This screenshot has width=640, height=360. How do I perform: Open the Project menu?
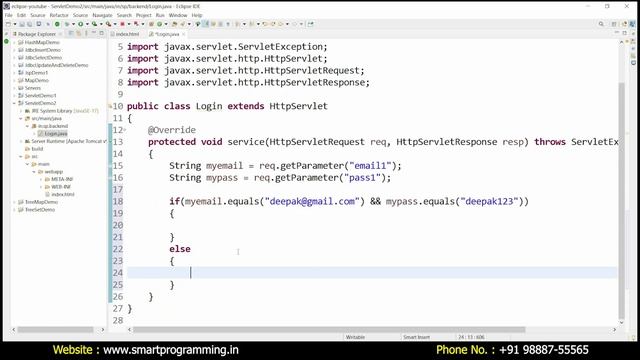[x=143, y=15]
